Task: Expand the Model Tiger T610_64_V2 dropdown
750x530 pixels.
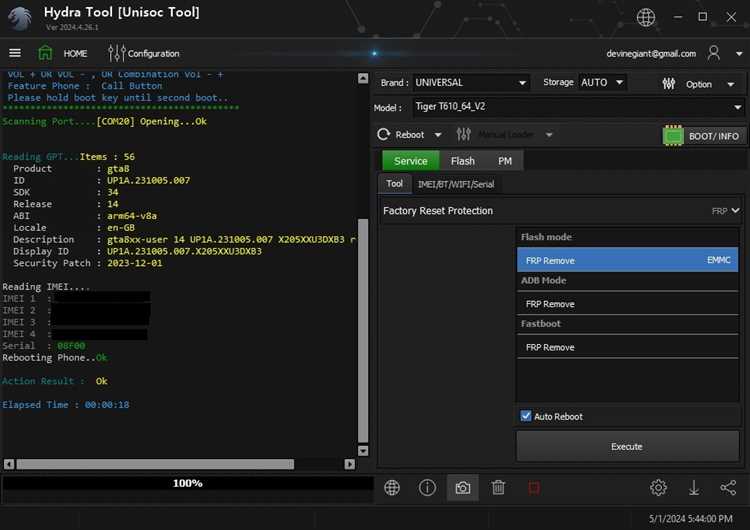Action: [738, 107]
